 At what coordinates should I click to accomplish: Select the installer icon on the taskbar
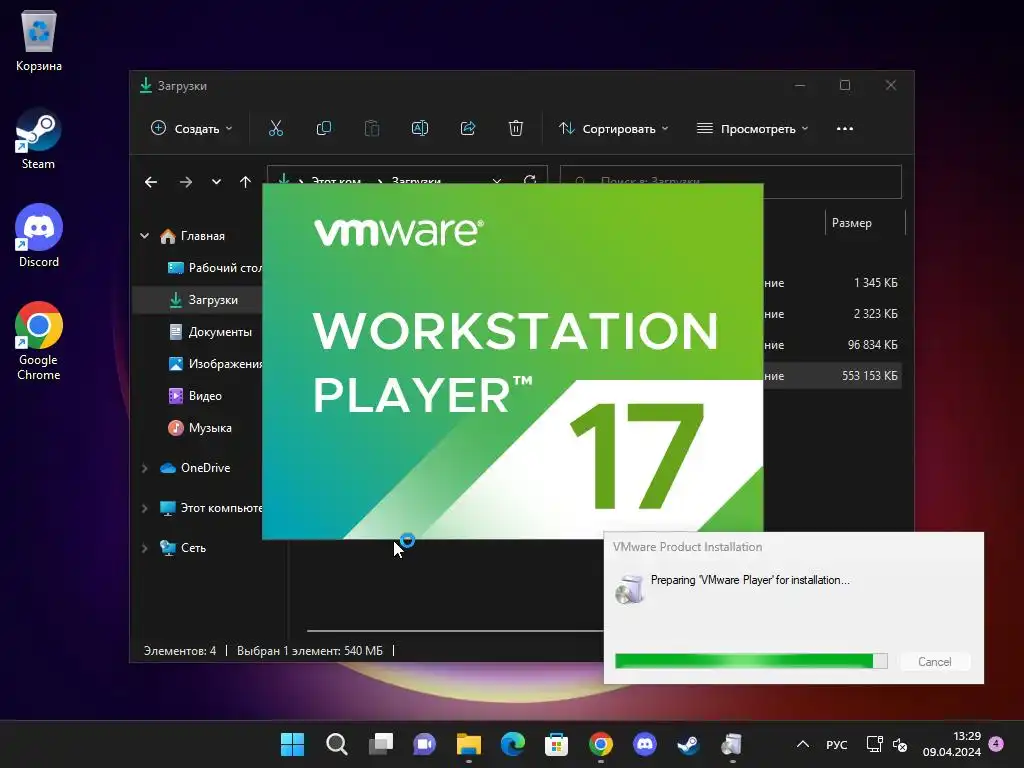(x=732, y=744)
